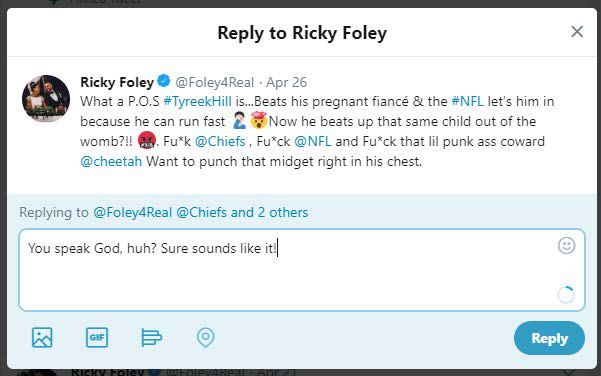This screenshot has height=376, width=601.
Task: Open the Ricky Foley display name
Action: coord(117,82)
